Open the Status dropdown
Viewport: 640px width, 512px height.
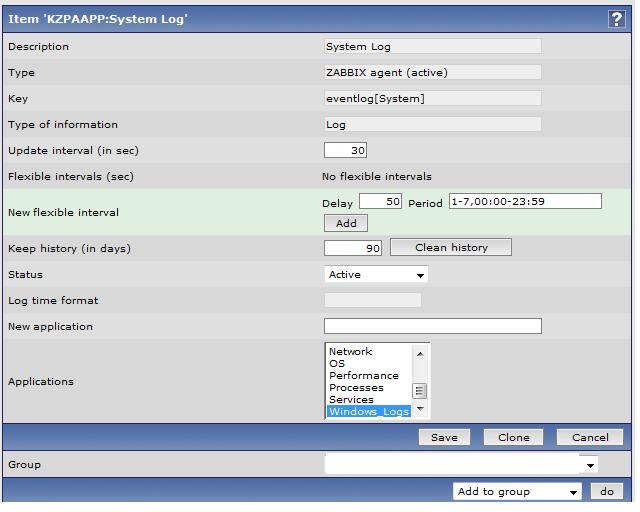coord(377,275)
